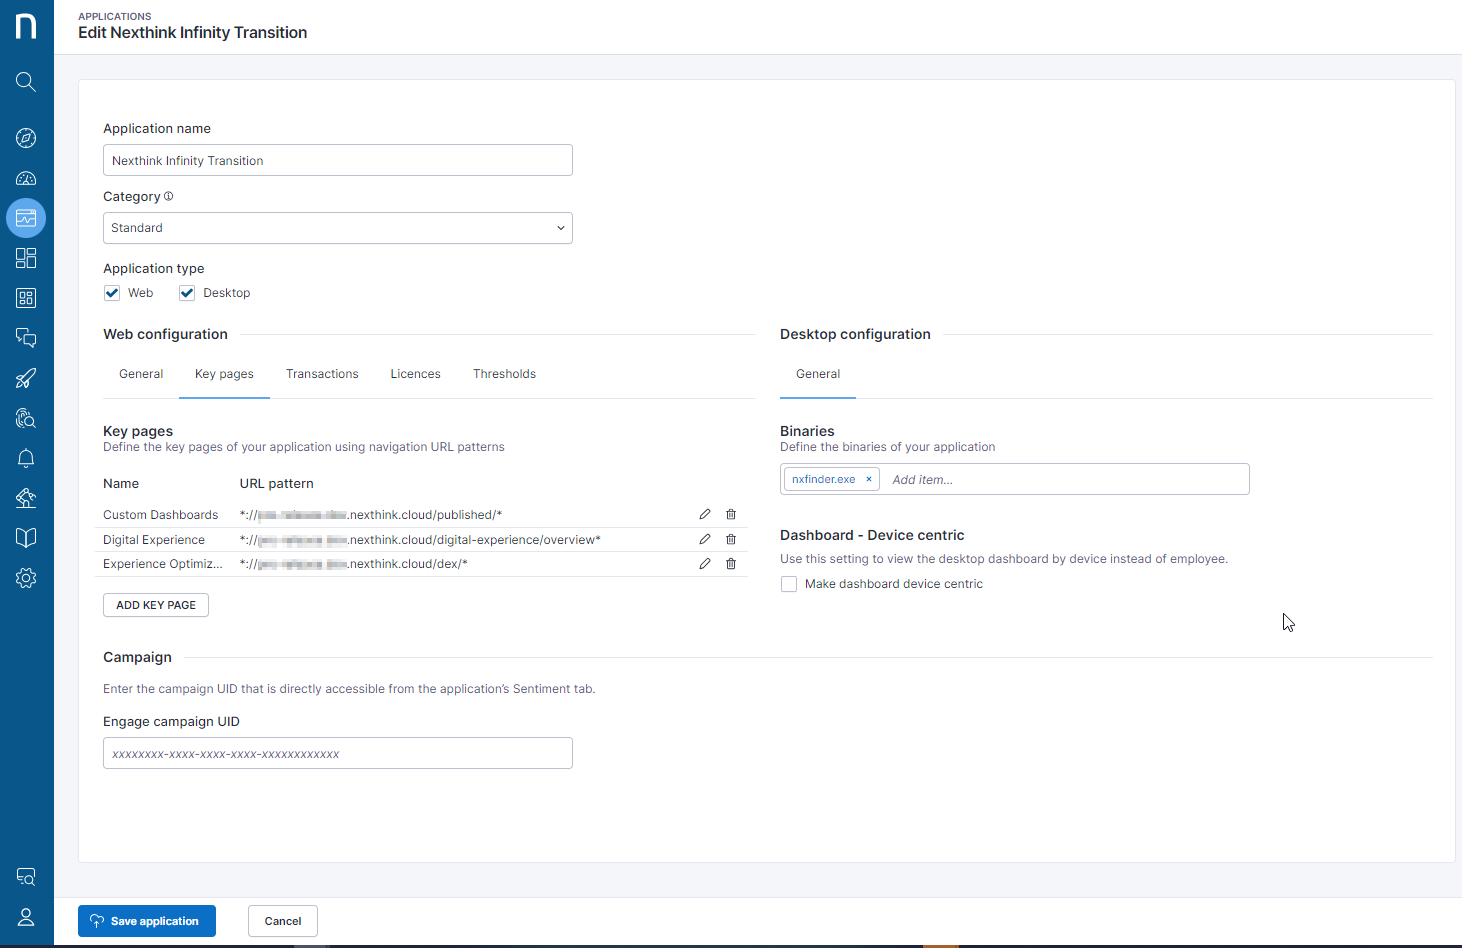Expand the Category Standard dropdown

(338, 228)
